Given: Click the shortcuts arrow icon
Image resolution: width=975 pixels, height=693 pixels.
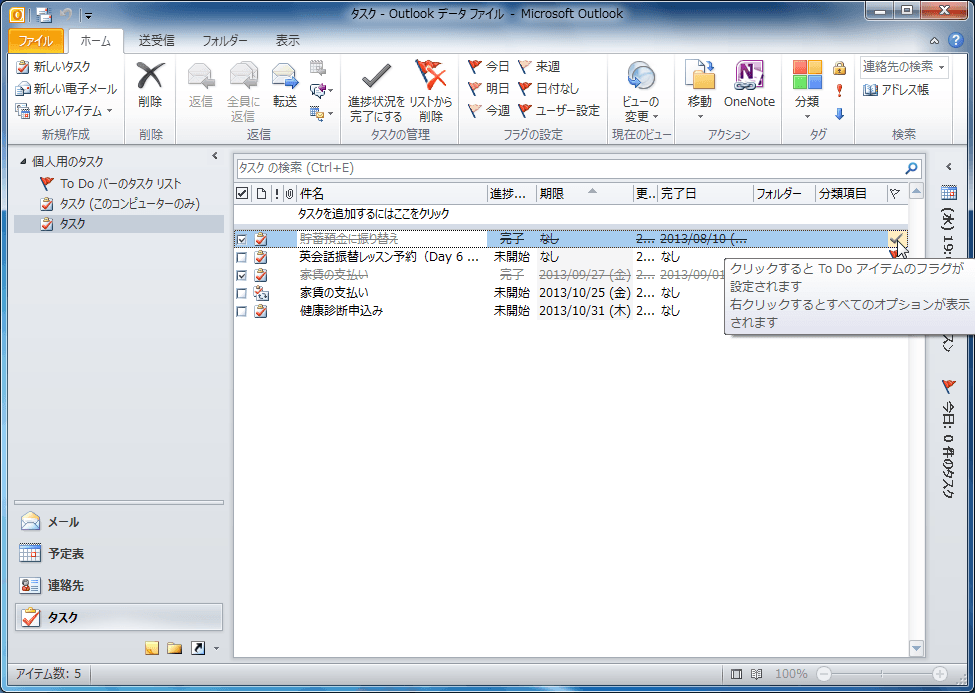Looking at the screenshot, I should click(198, 649).
